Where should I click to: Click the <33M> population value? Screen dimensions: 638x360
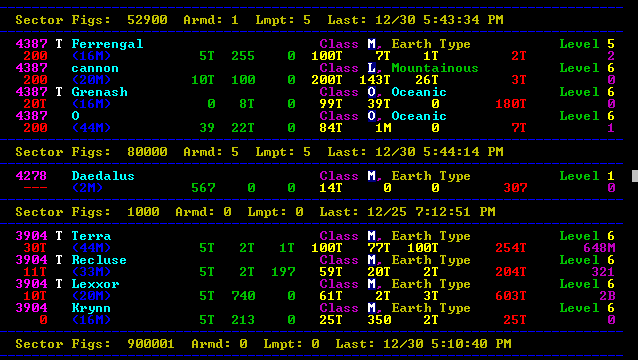[91, 271]
